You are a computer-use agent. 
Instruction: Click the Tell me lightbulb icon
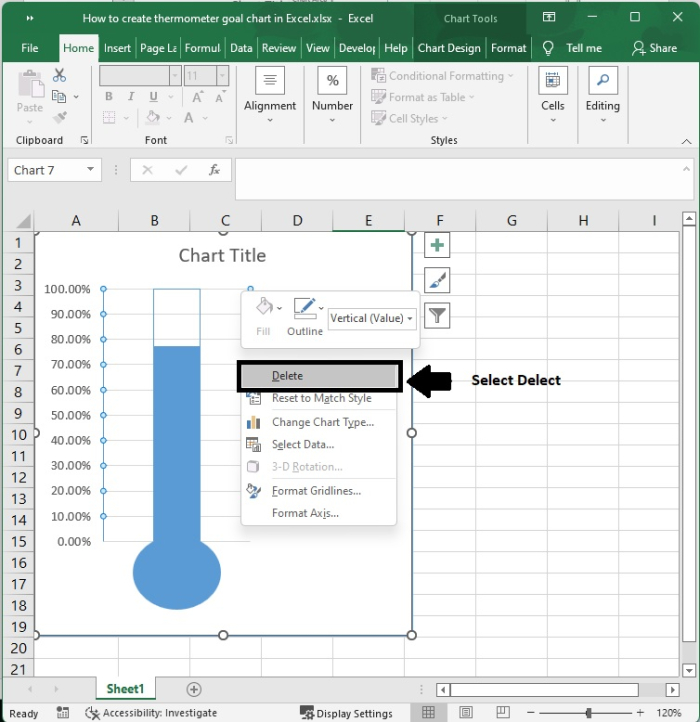point(548,48)
